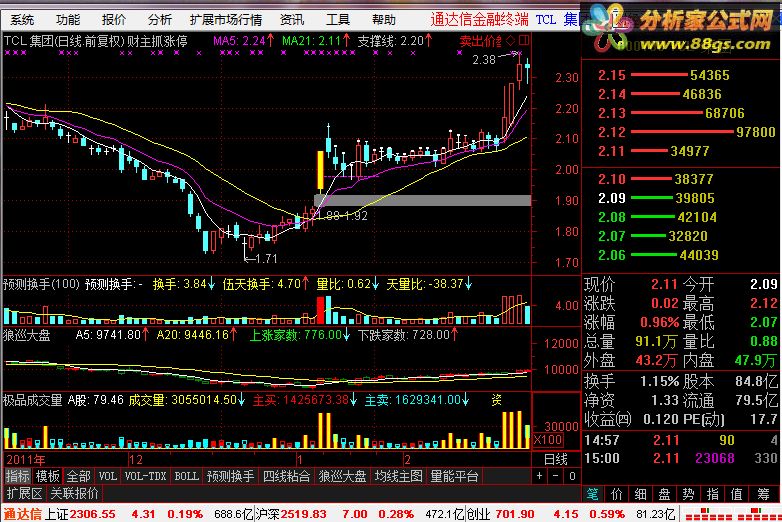Click the 1.71 low price marker
Viewport: 782px width, 522px height.
[x=266, y=259]
